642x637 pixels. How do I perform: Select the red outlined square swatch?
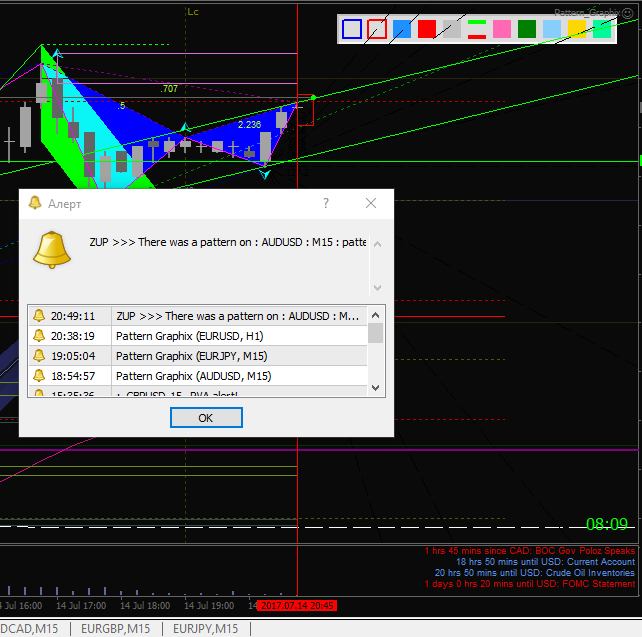coord(377,29)
